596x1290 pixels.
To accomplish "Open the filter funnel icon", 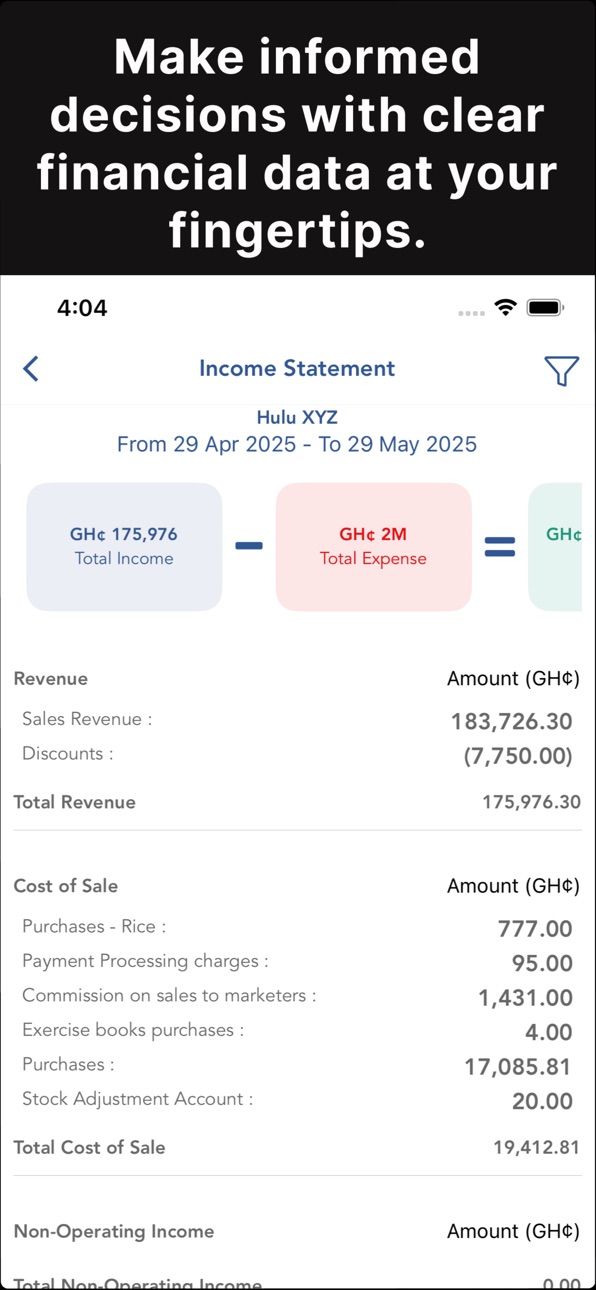I will (561, 370).
